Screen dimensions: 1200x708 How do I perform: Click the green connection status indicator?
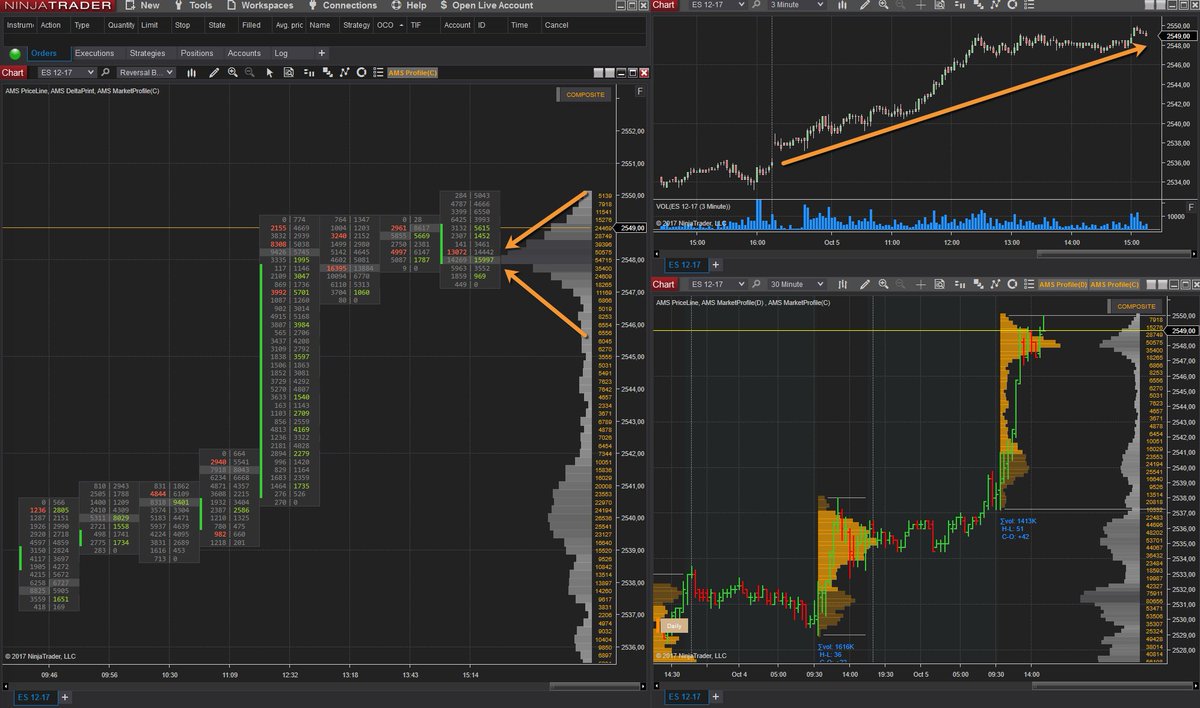(15, 53)
